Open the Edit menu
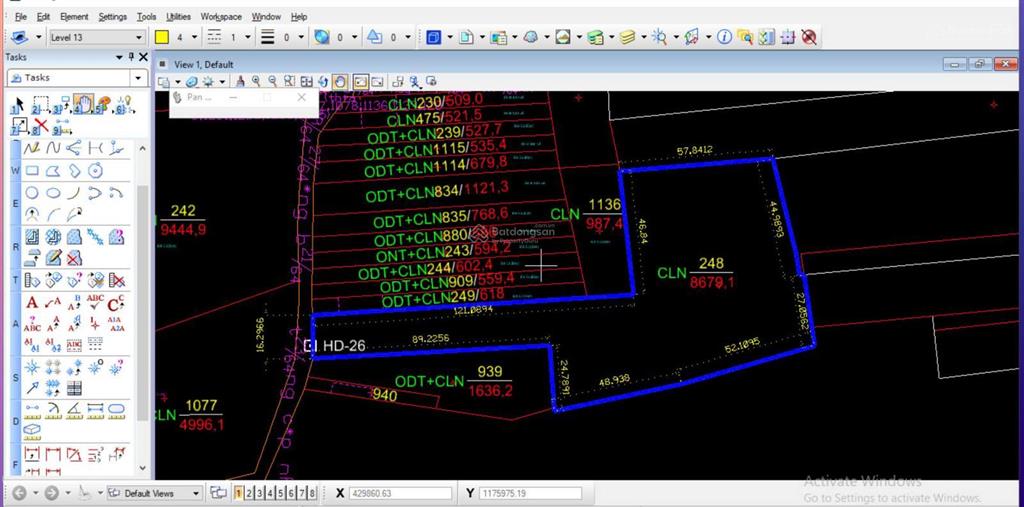1024x507 pixels. [x=43, y=16]
